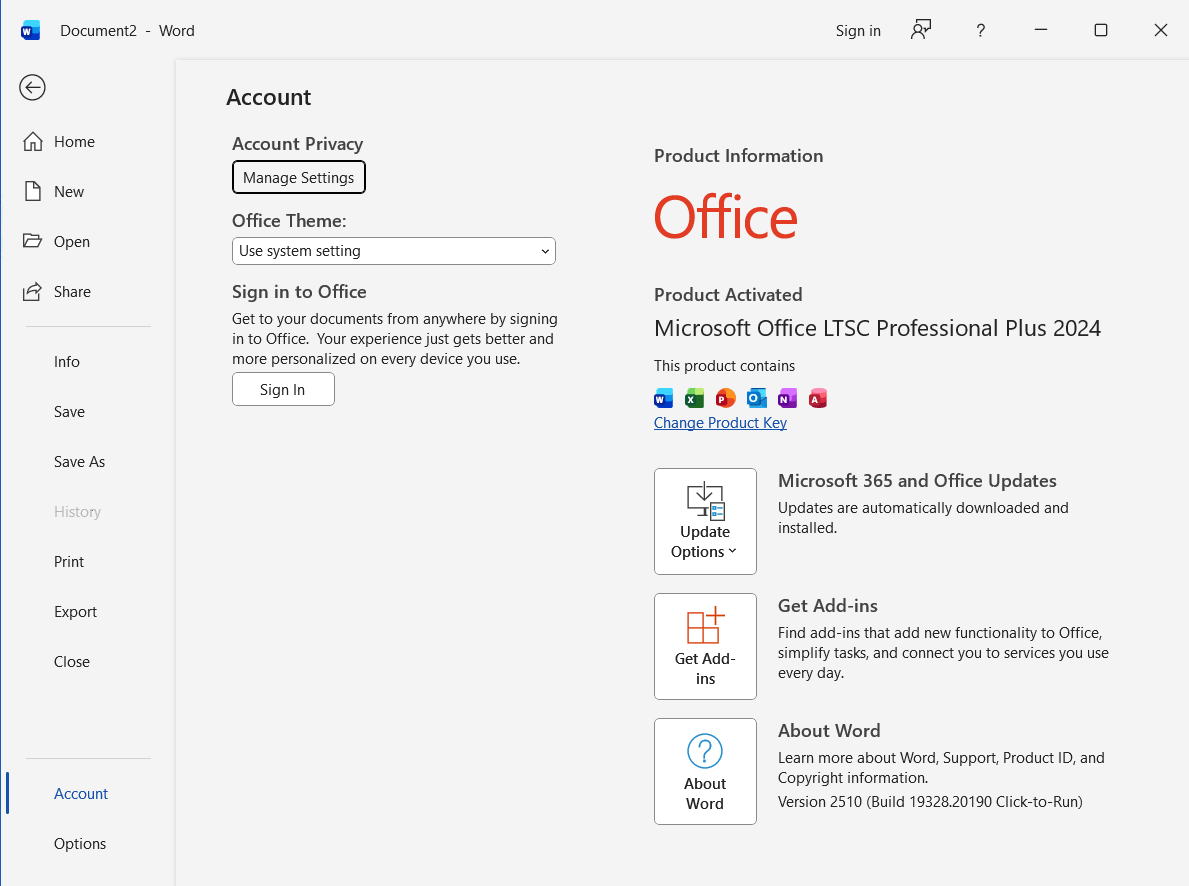Open the feedback person icon in title bar

point(921,30)
